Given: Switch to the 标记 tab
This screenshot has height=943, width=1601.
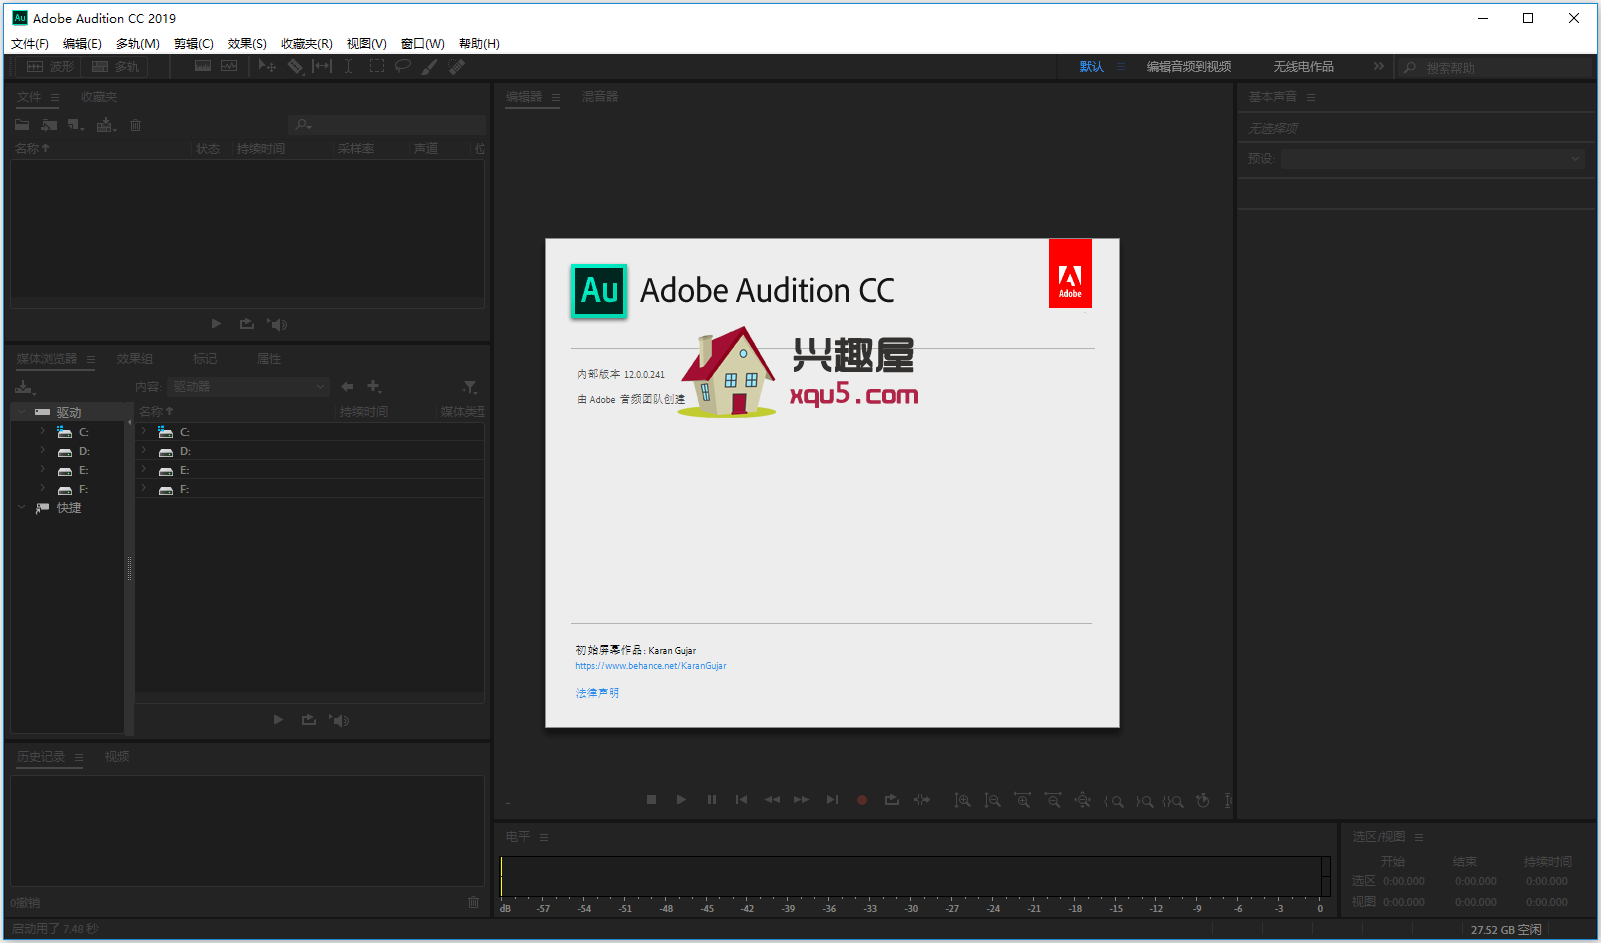Looking at the screenshot, I should tap(205, 359).
